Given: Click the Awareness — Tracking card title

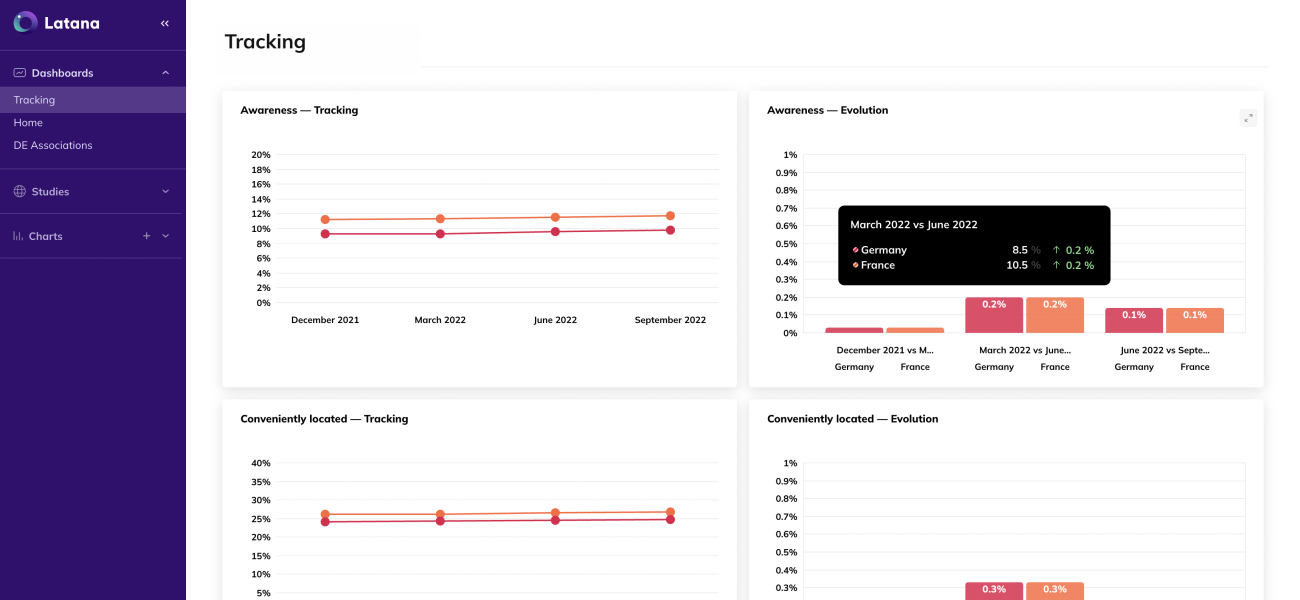Looking at the screenshot, I should [x=299, y=110].
